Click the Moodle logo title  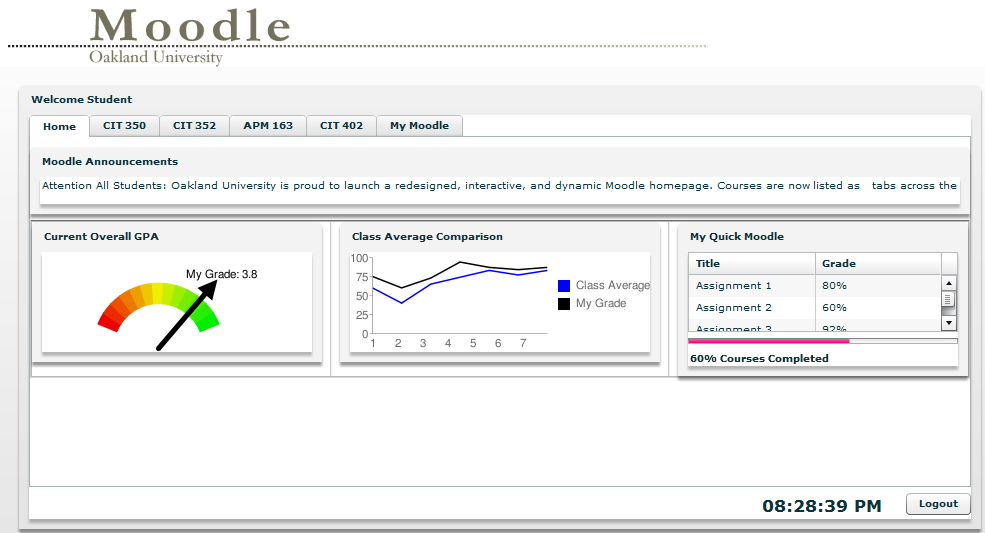(x=190, y=26)
